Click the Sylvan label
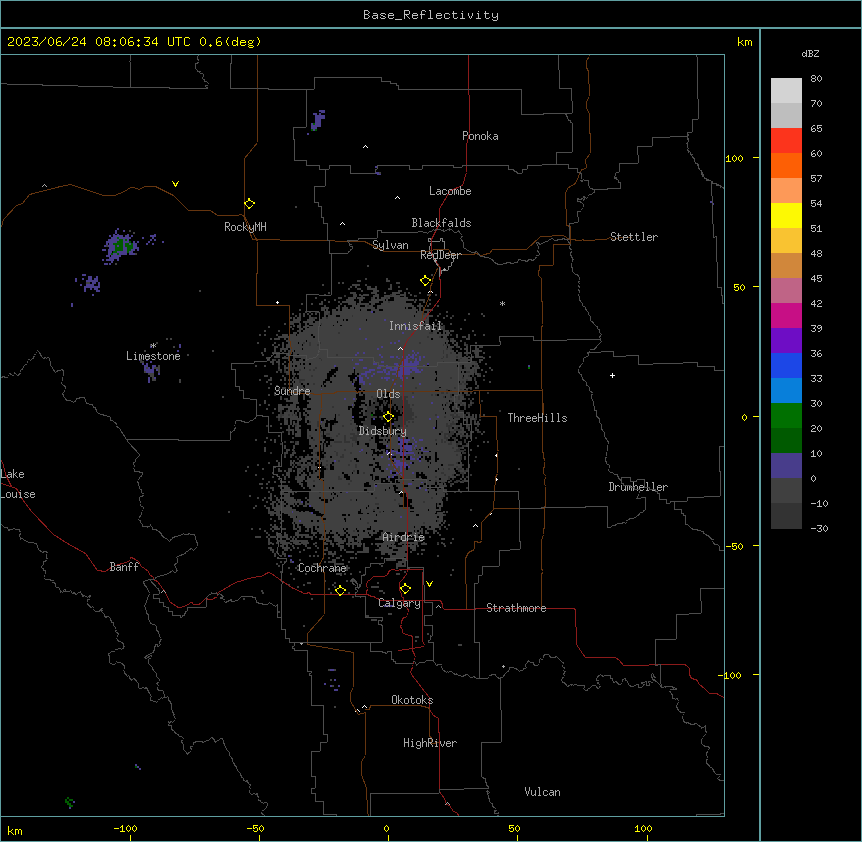The width and height of the screenshot is (862, 842). (x=390, y=245)
